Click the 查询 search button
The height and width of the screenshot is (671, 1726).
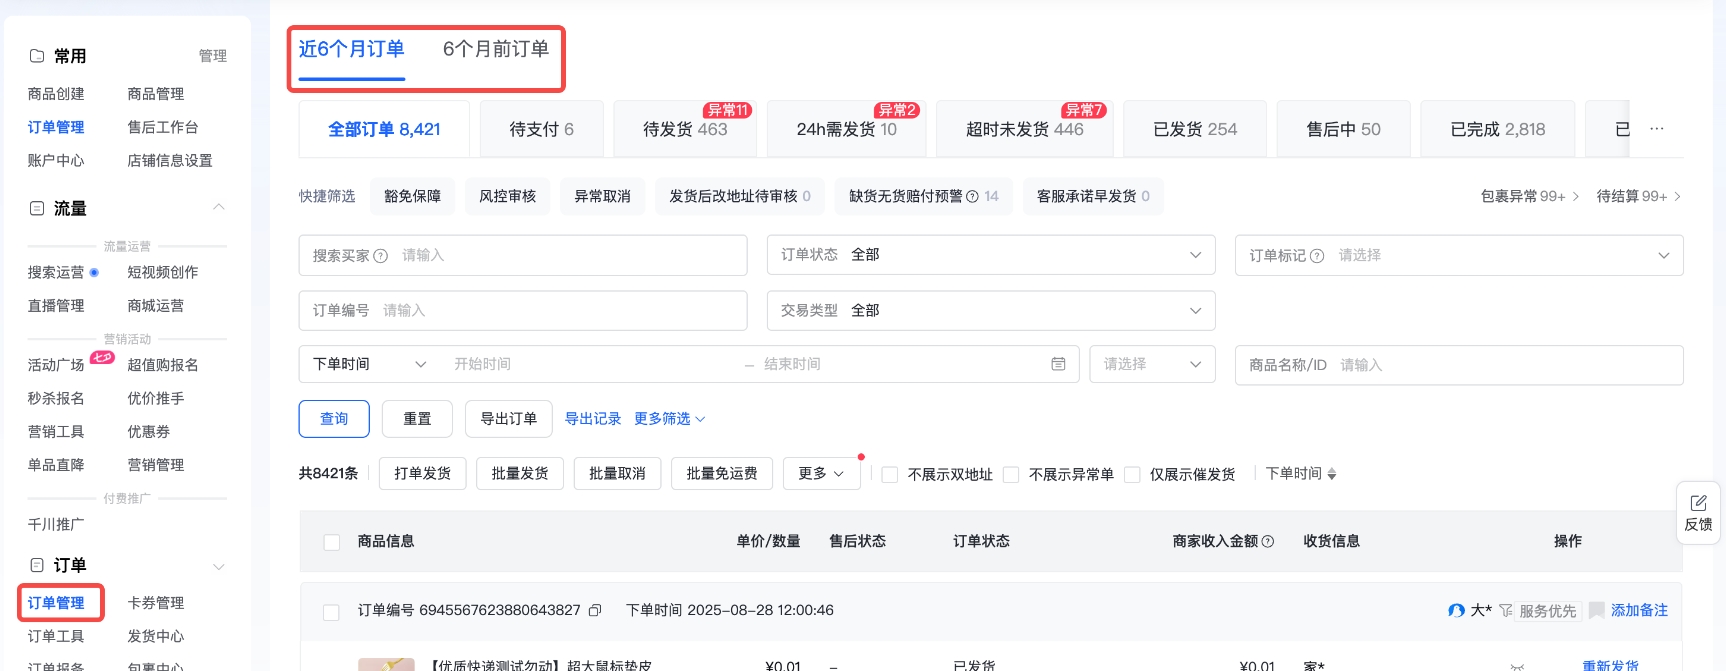tap(334, 419)
